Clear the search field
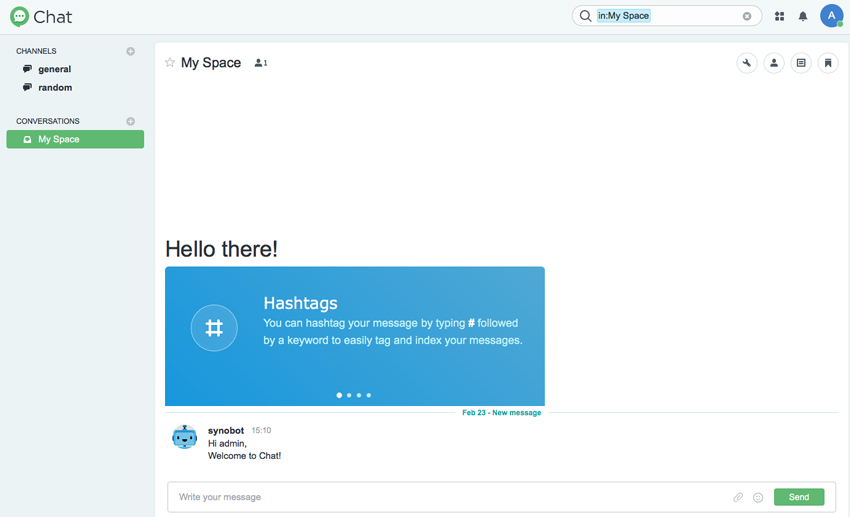 (747, 16)
